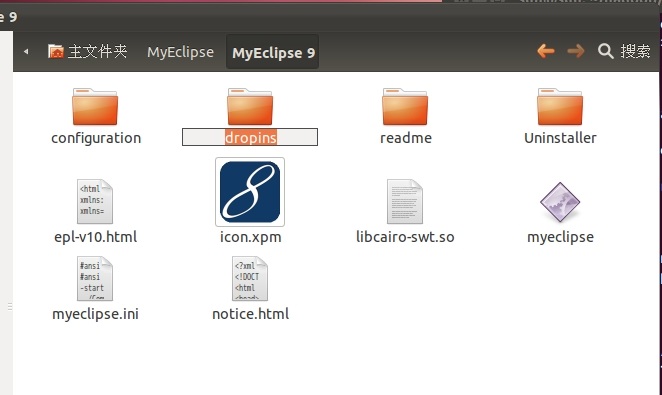Select the myeclipse.ini file icon
662x395 pixels.
95,279
